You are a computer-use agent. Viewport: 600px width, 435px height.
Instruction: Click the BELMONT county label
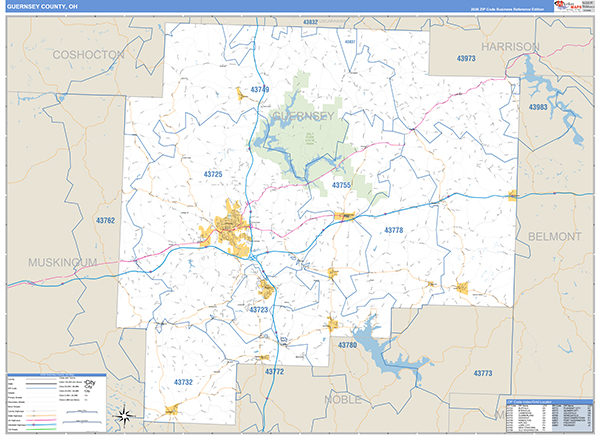pyautogui.click(x=555, y=237)
